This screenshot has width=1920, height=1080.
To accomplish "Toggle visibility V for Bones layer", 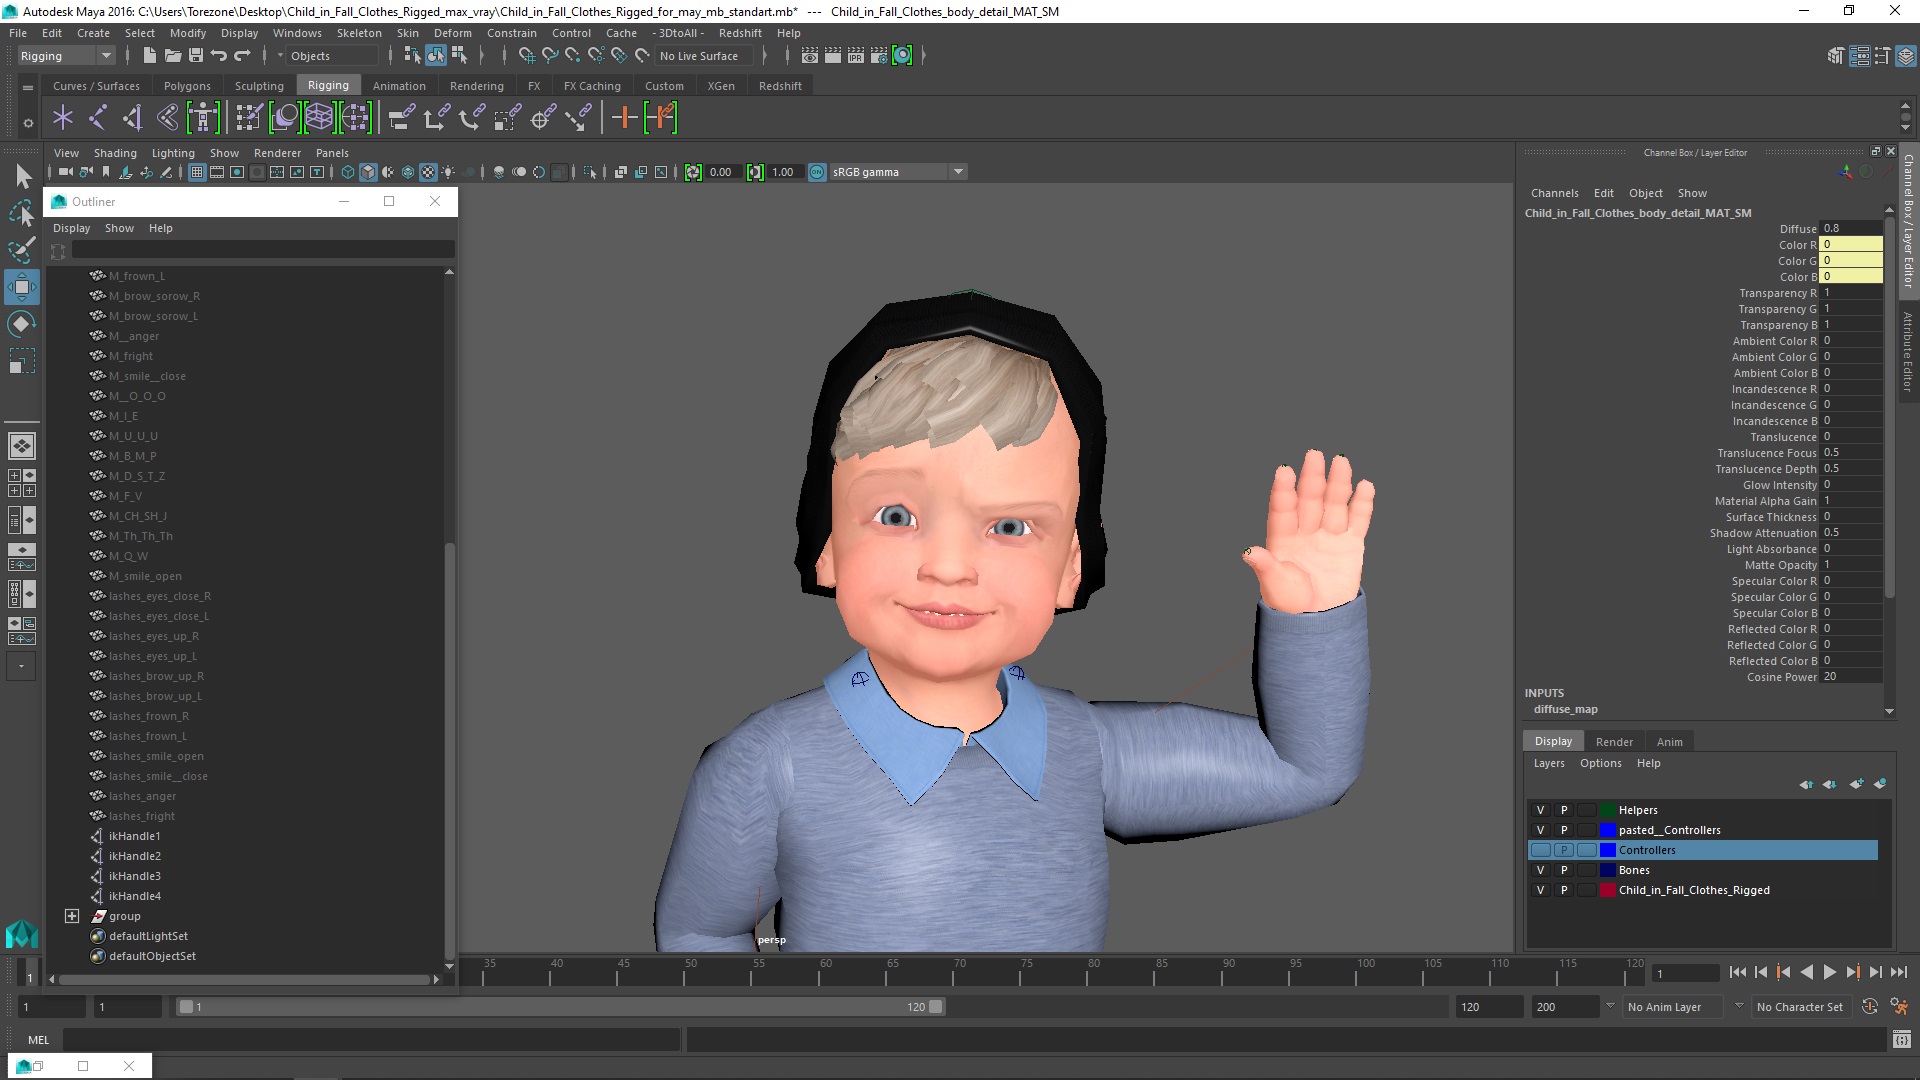I will pos(1540,869).
